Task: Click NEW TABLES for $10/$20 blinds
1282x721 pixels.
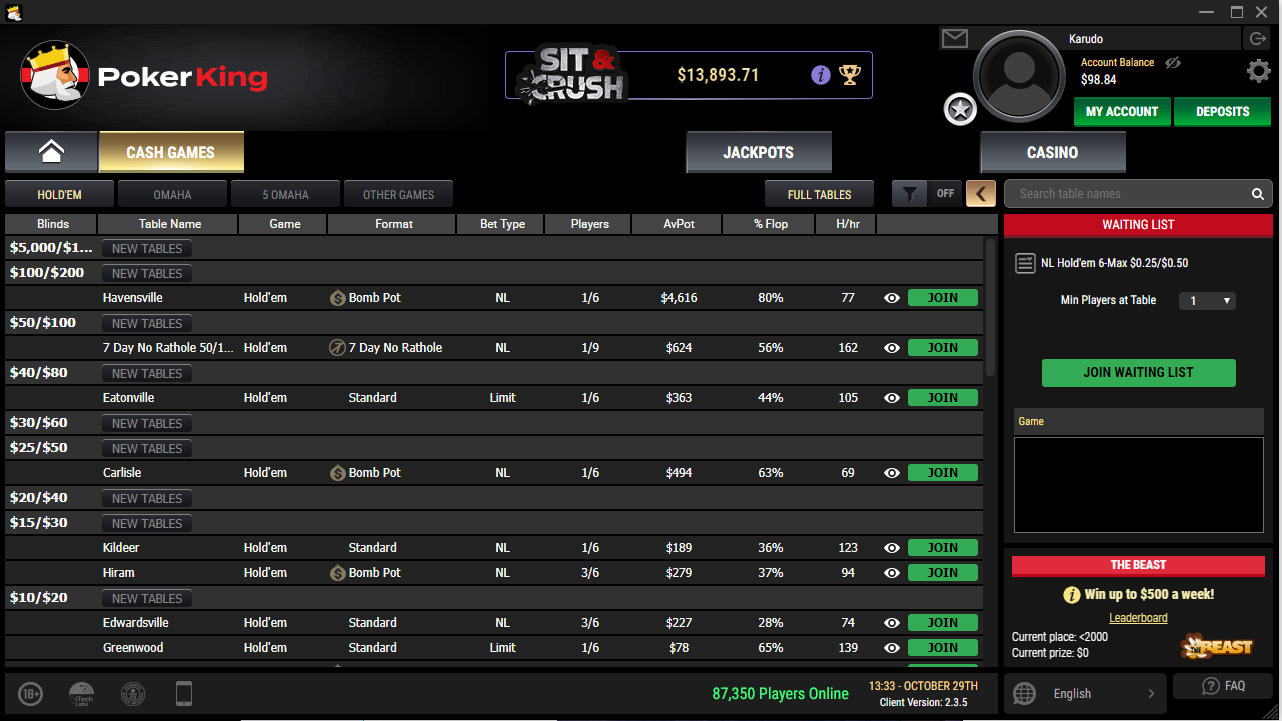Action: (x=147, y=598)
